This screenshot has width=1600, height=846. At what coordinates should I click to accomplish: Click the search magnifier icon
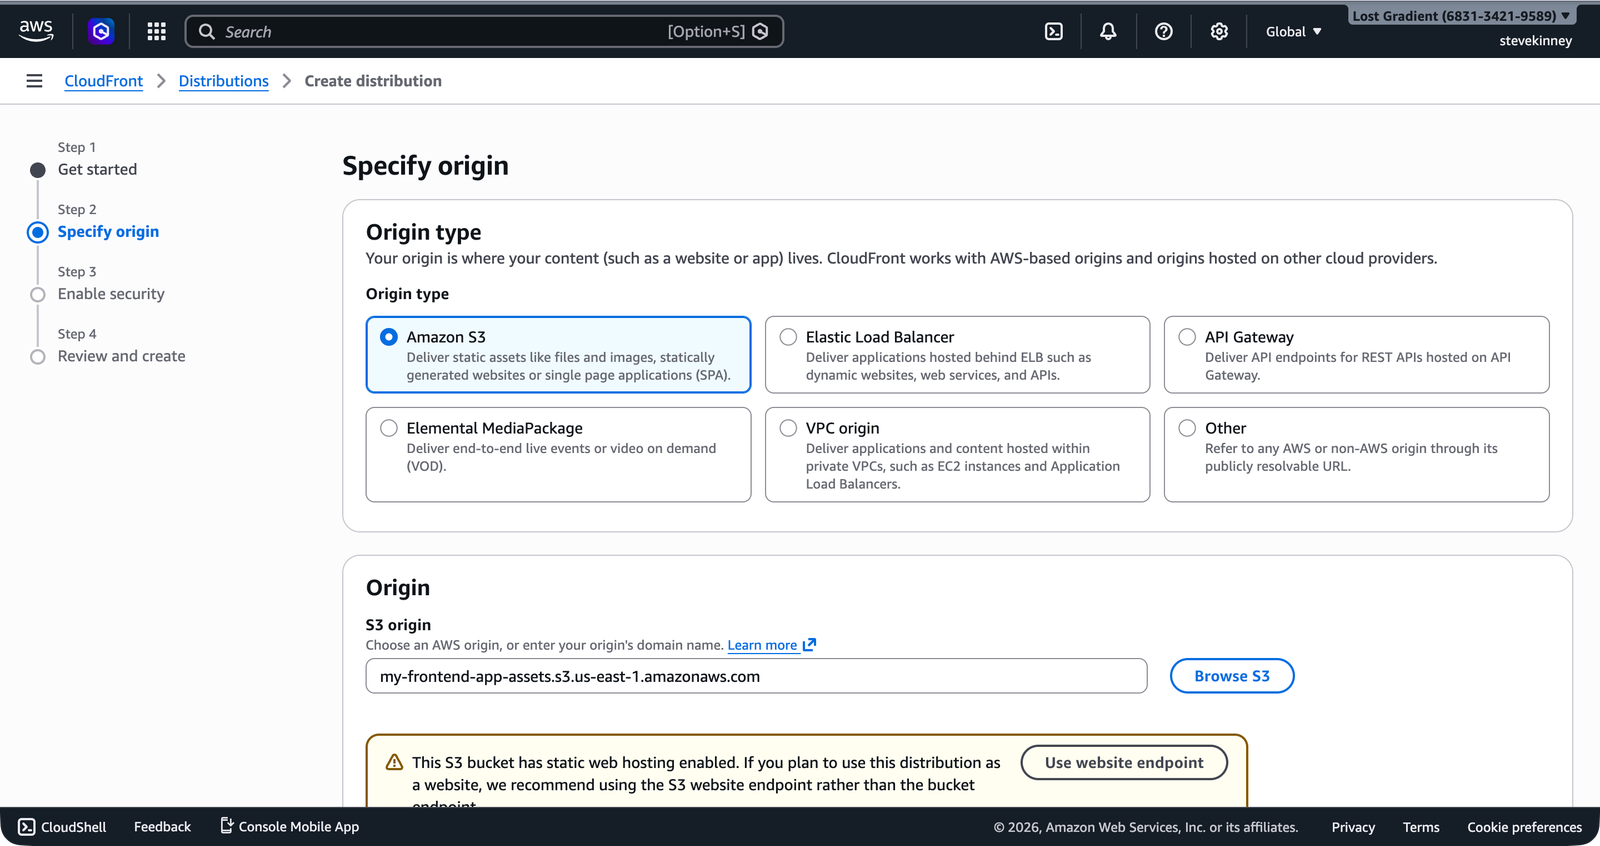(207, 32)
